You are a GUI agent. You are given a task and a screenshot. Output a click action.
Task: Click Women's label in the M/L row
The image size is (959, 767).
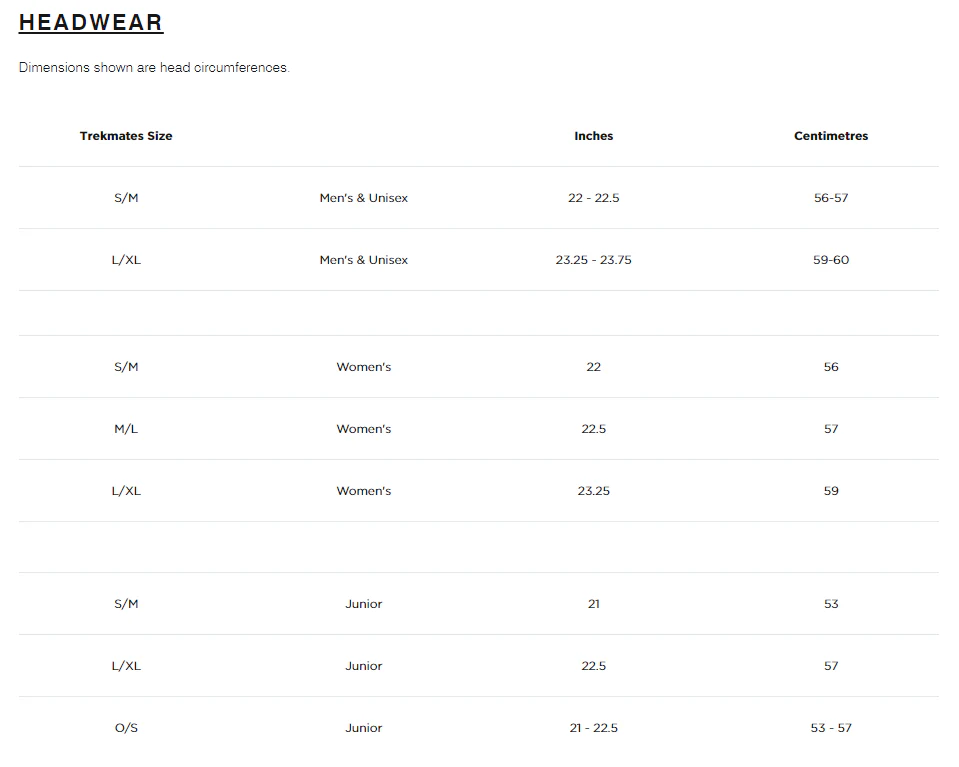point(364,429)
